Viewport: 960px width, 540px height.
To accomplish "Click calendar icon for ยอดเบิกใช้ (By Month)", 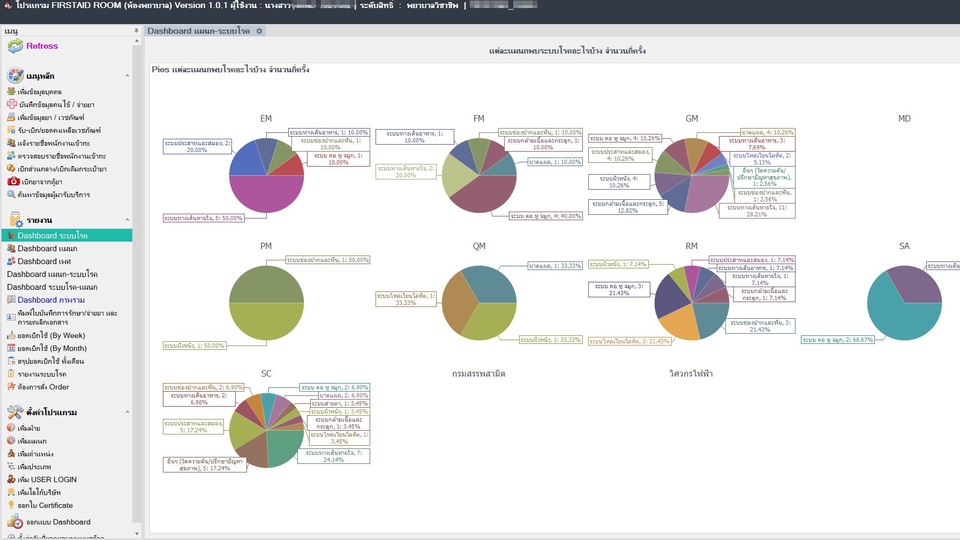I will [11, 348].
